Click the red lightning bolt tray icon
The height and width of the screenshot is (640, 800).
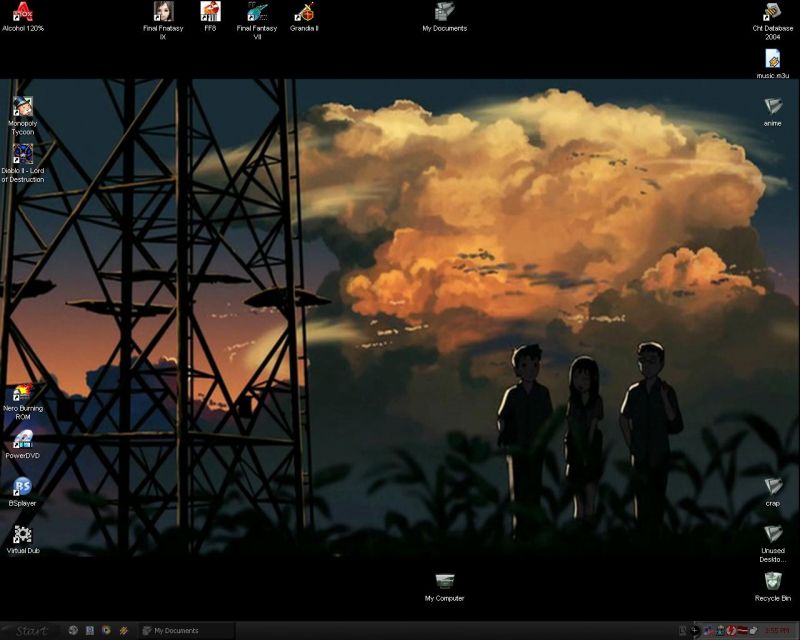(x=731, y=631)
